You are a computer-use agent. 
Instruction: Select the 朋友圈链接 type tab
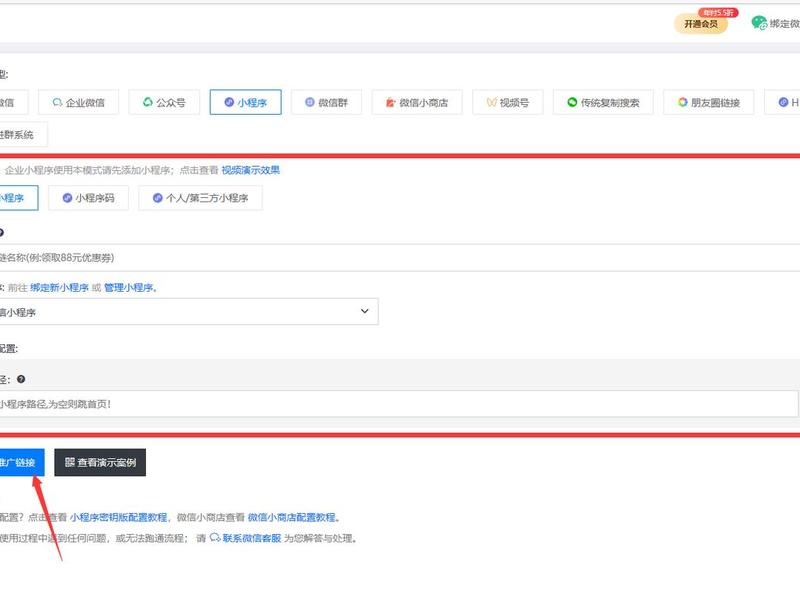[x=709, y=103]
